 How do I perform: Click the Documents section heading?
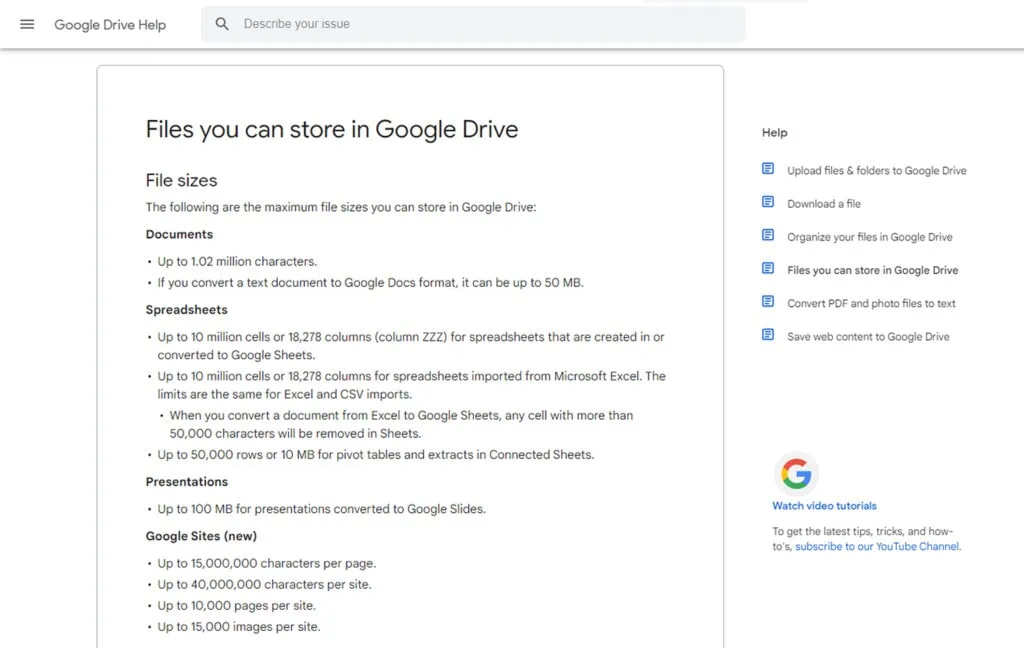click(x=179, y=235)
